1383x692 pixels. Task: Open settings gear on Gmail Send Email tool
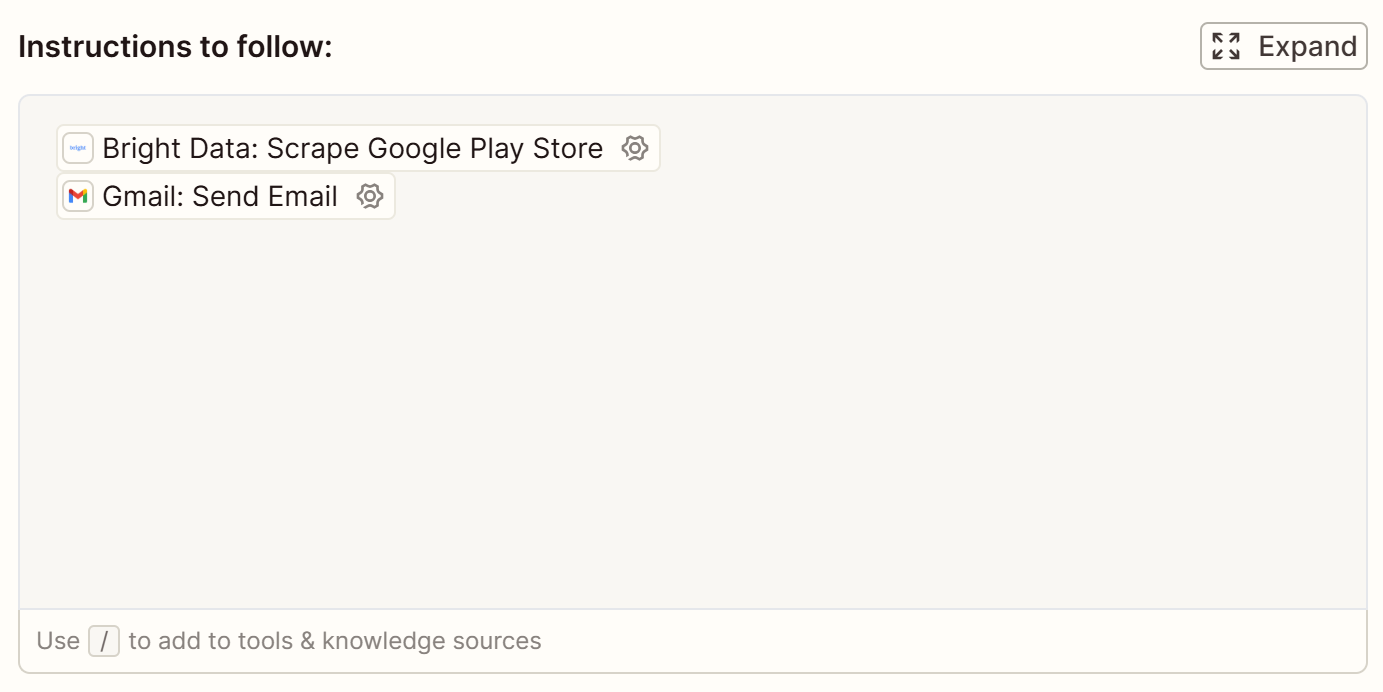(x=371, y=196)
